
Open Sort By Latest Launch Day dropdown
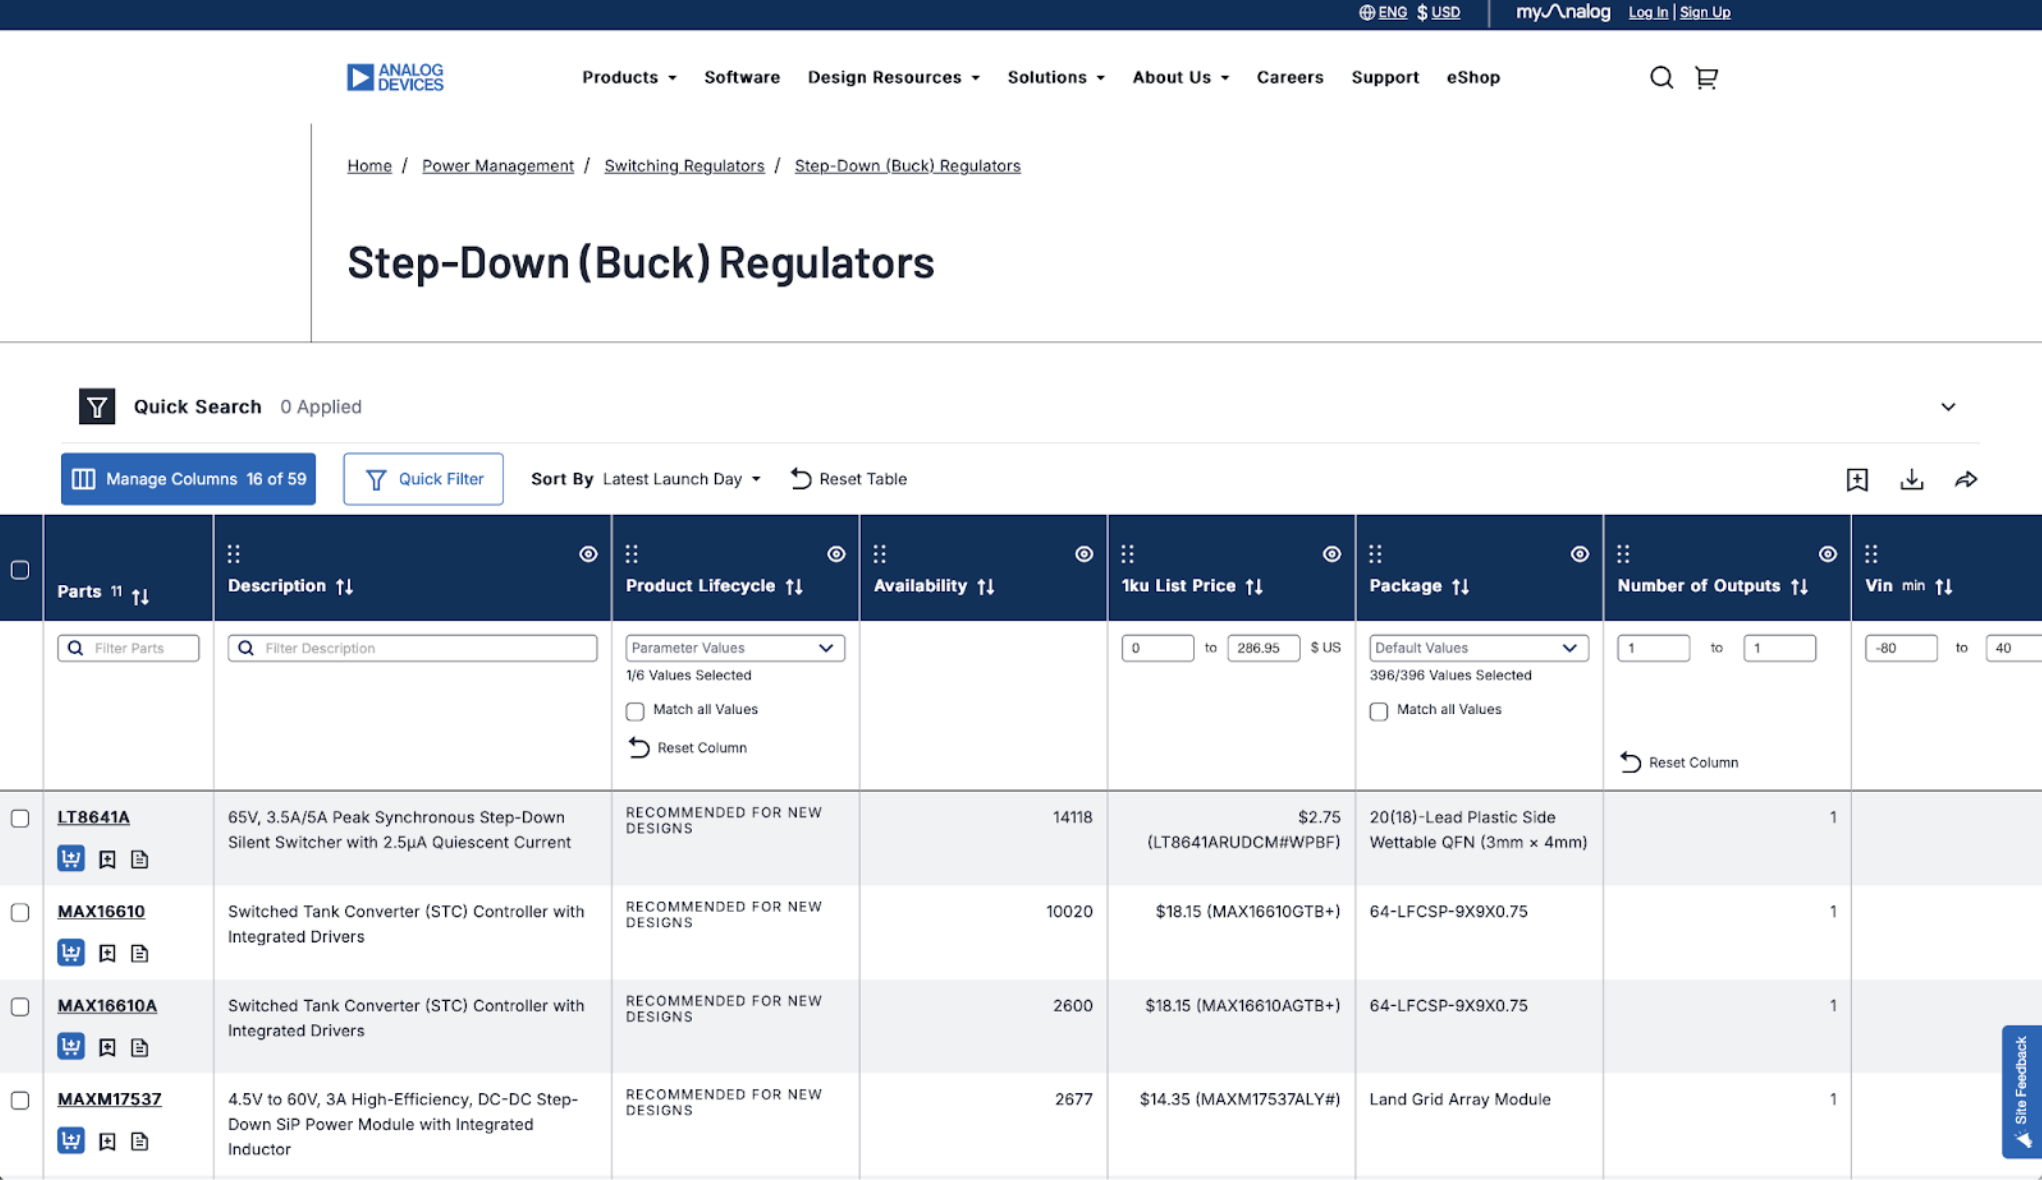(x=682, y=479)
